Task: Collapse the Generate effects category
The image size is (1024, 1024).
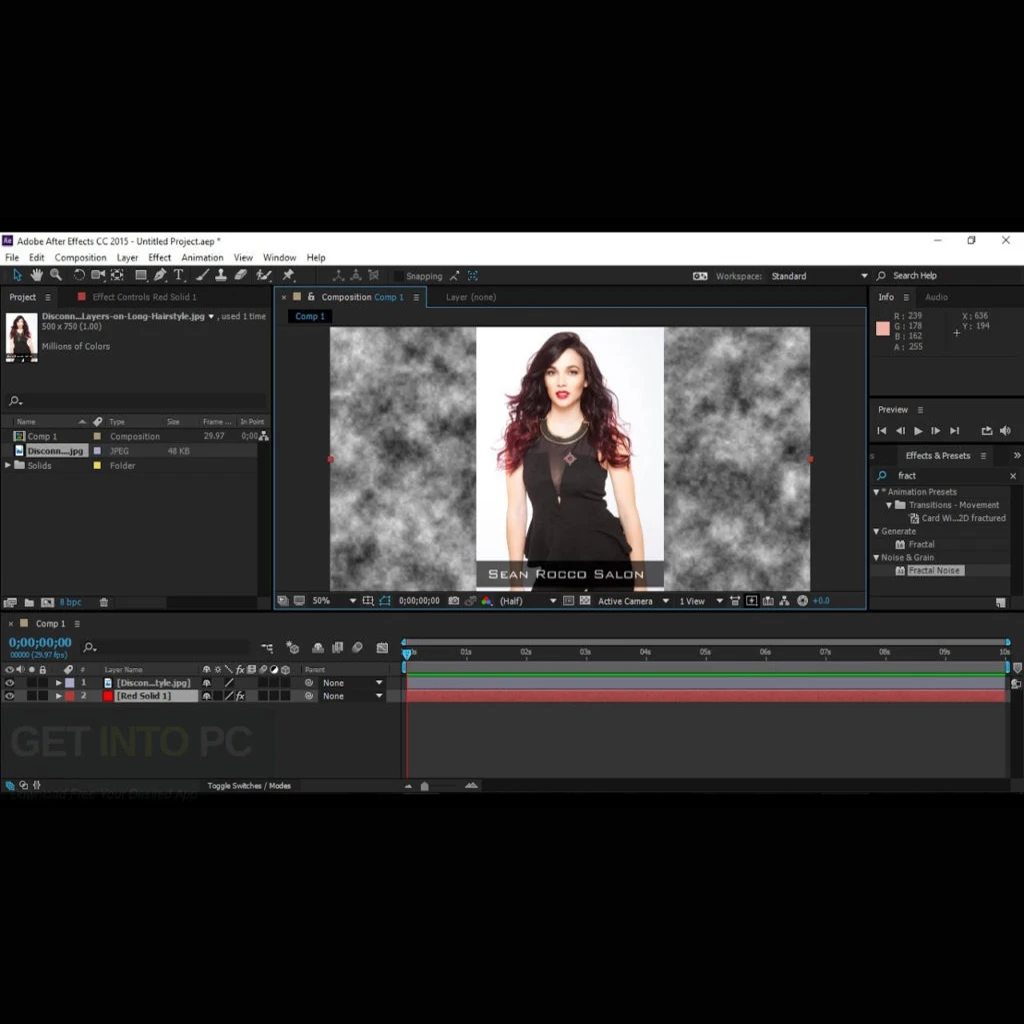Action: tap(876, 532)
